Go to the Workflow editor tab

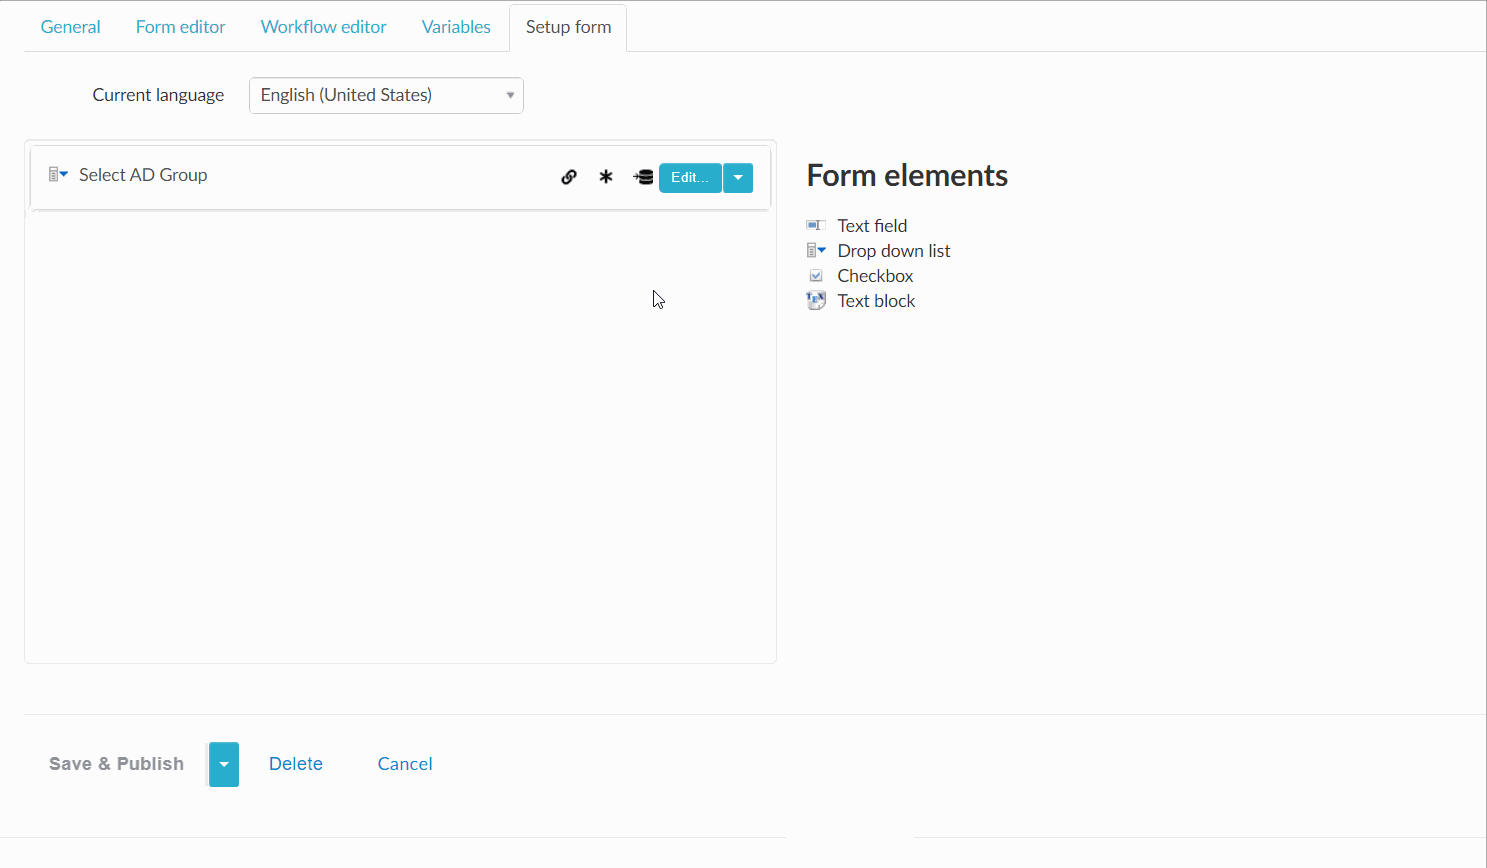coord(323,27)
